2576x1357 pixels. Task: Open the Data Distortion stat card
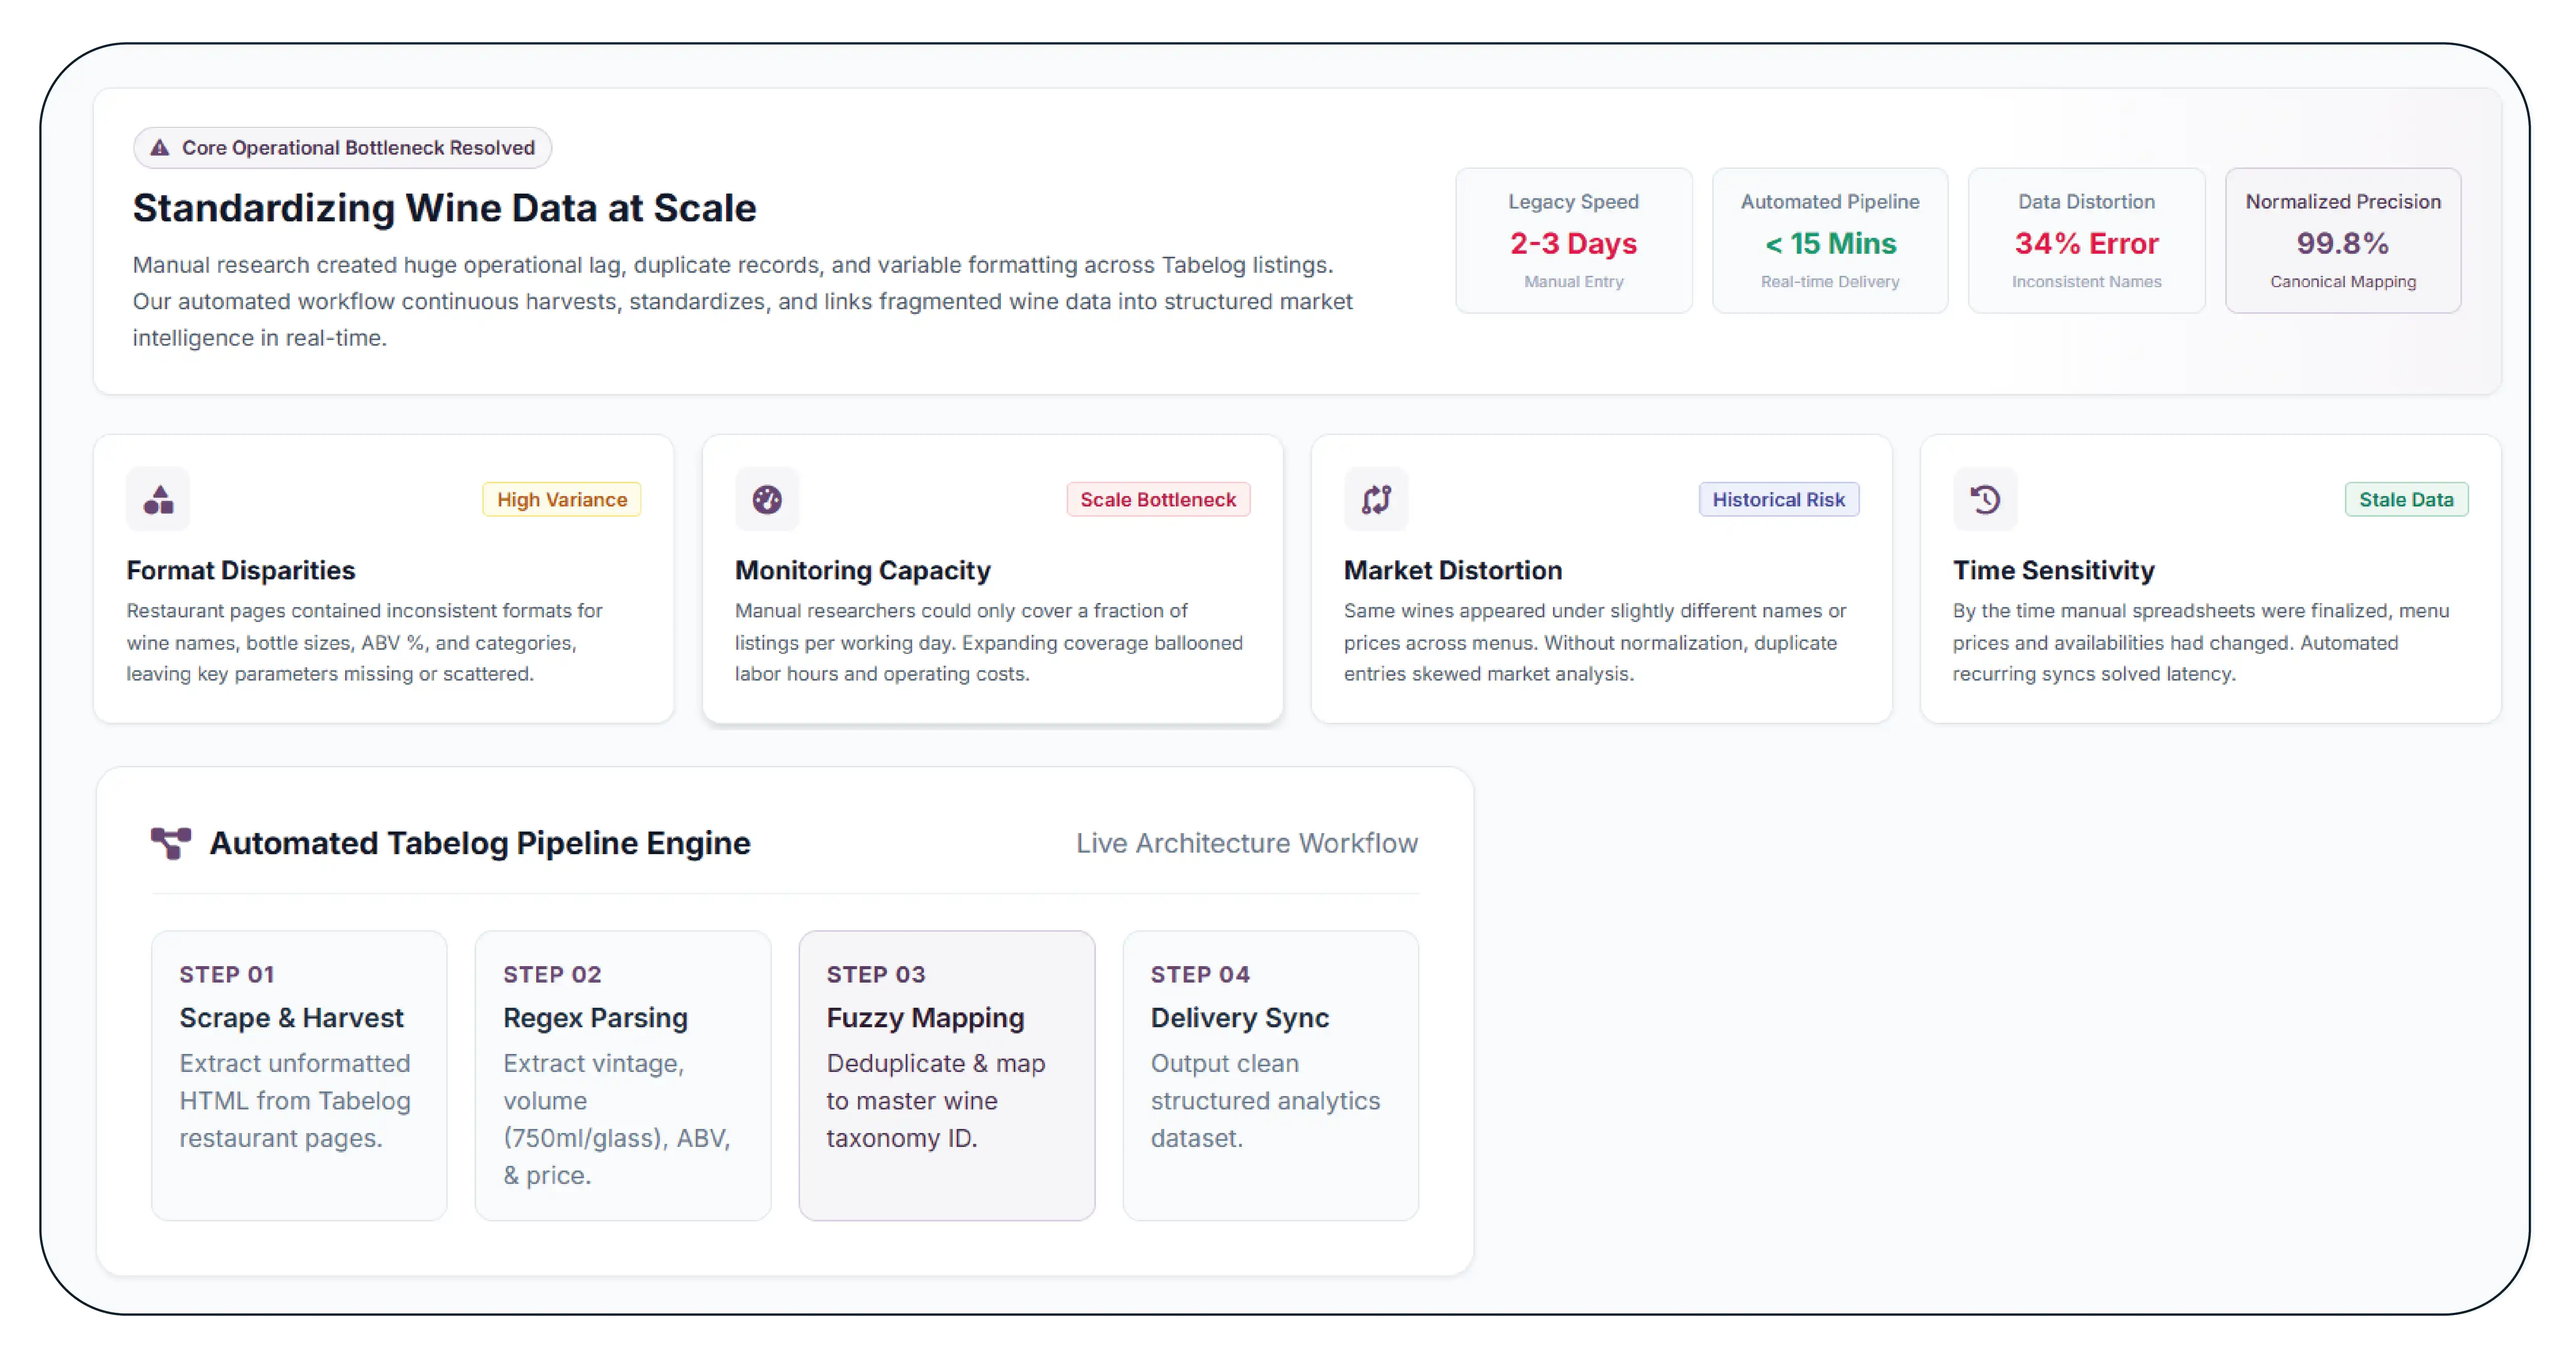click(x=2086, y=241)
